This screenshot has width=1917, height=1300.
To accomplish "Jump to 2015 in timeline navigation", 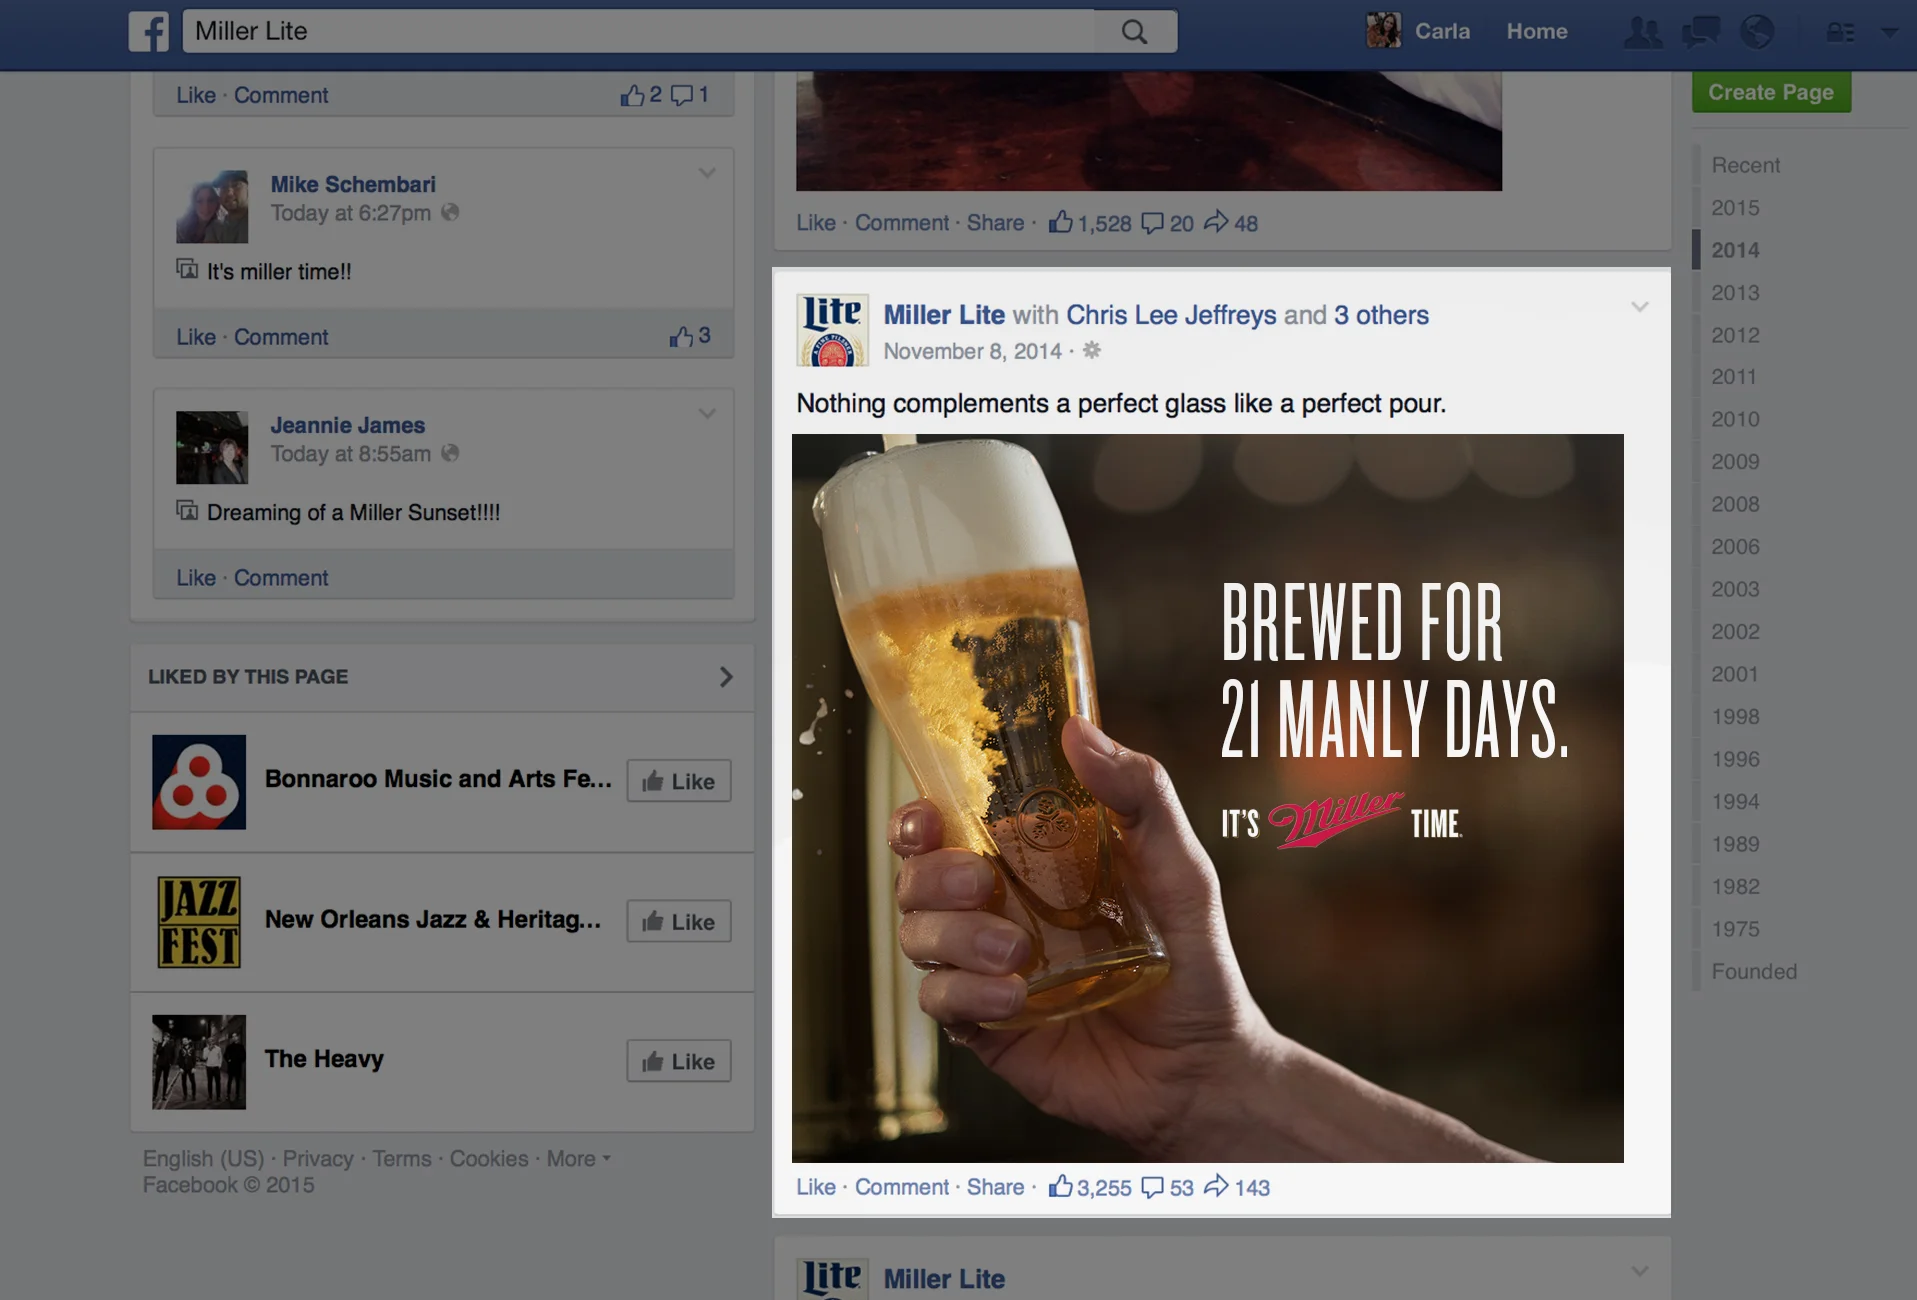I will click(x=1735, y=208).
